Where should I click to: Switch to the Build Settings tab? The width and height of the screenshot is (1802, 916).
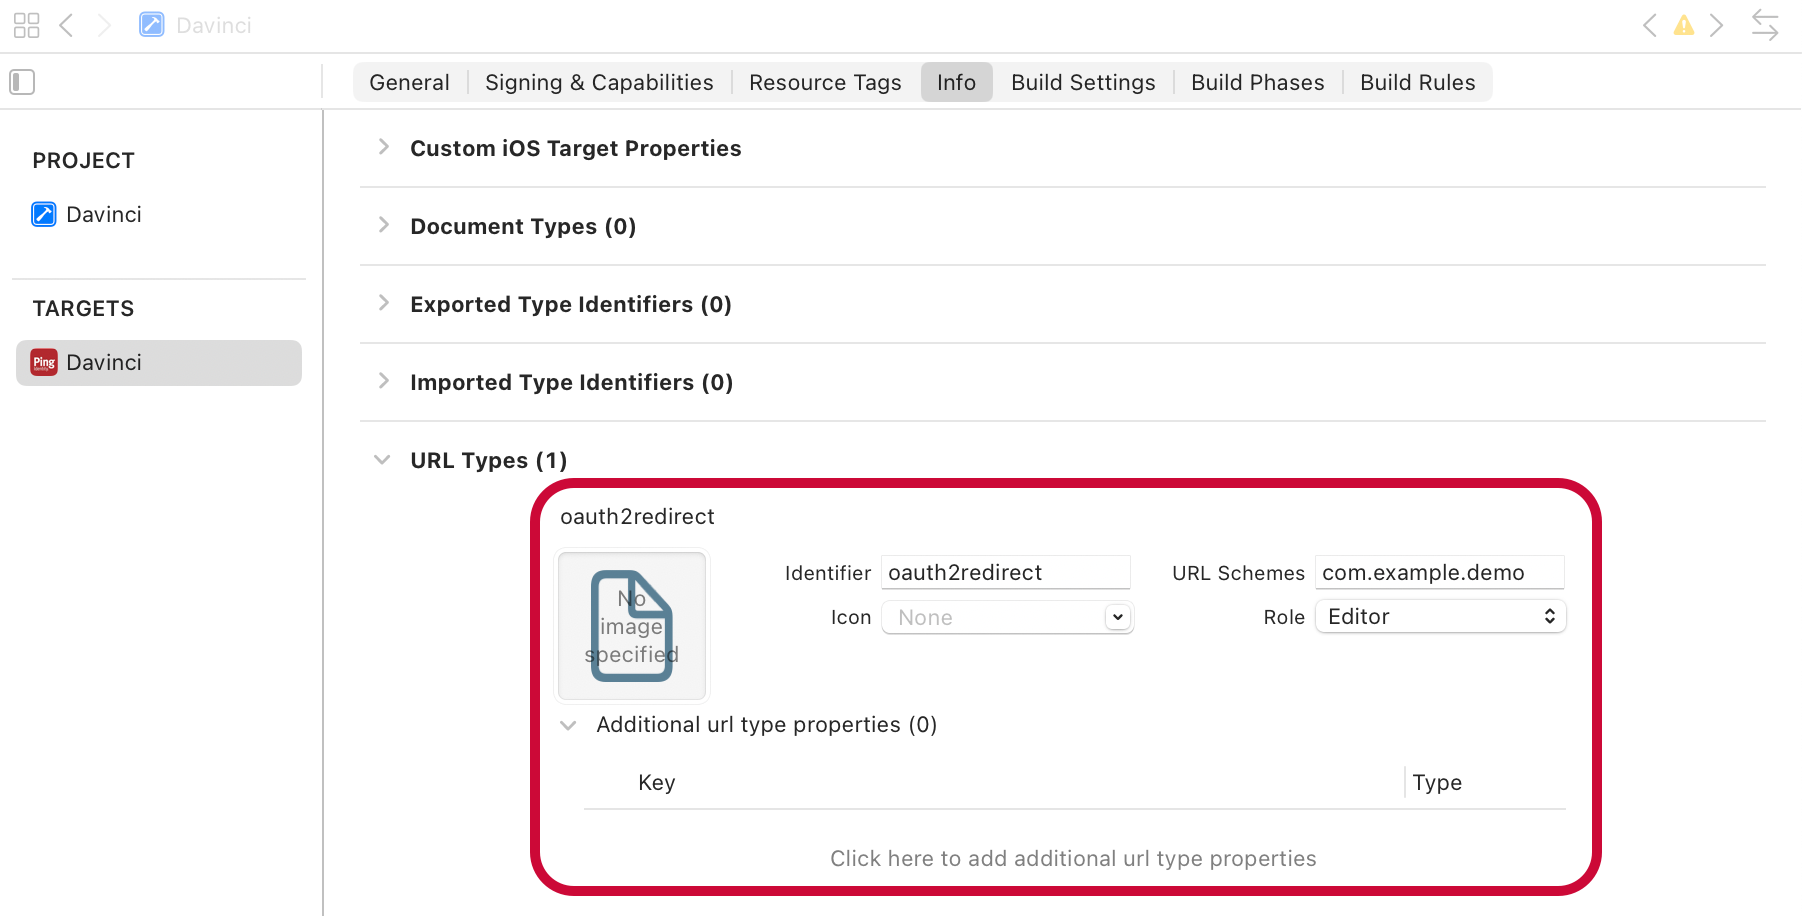click(1082, 82)
